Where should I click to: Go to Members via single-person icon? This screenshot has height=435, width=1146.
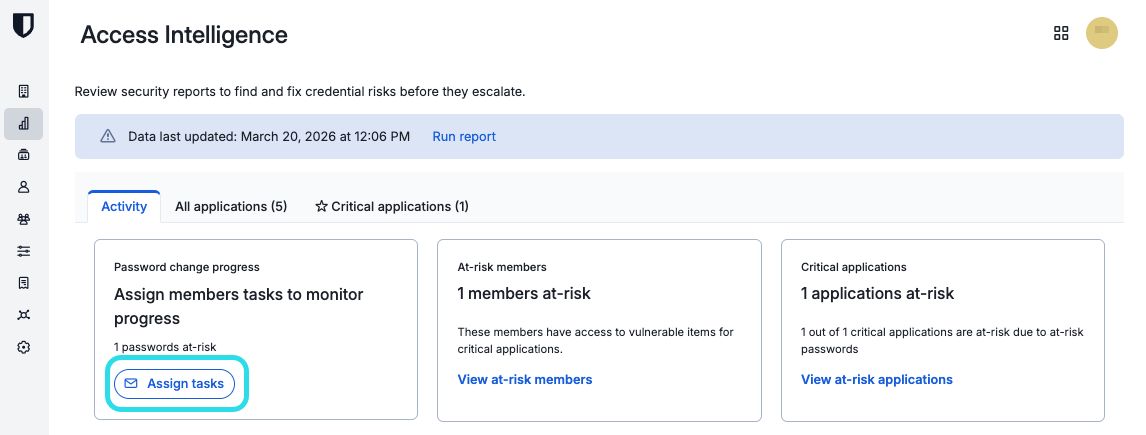(24, 187)
